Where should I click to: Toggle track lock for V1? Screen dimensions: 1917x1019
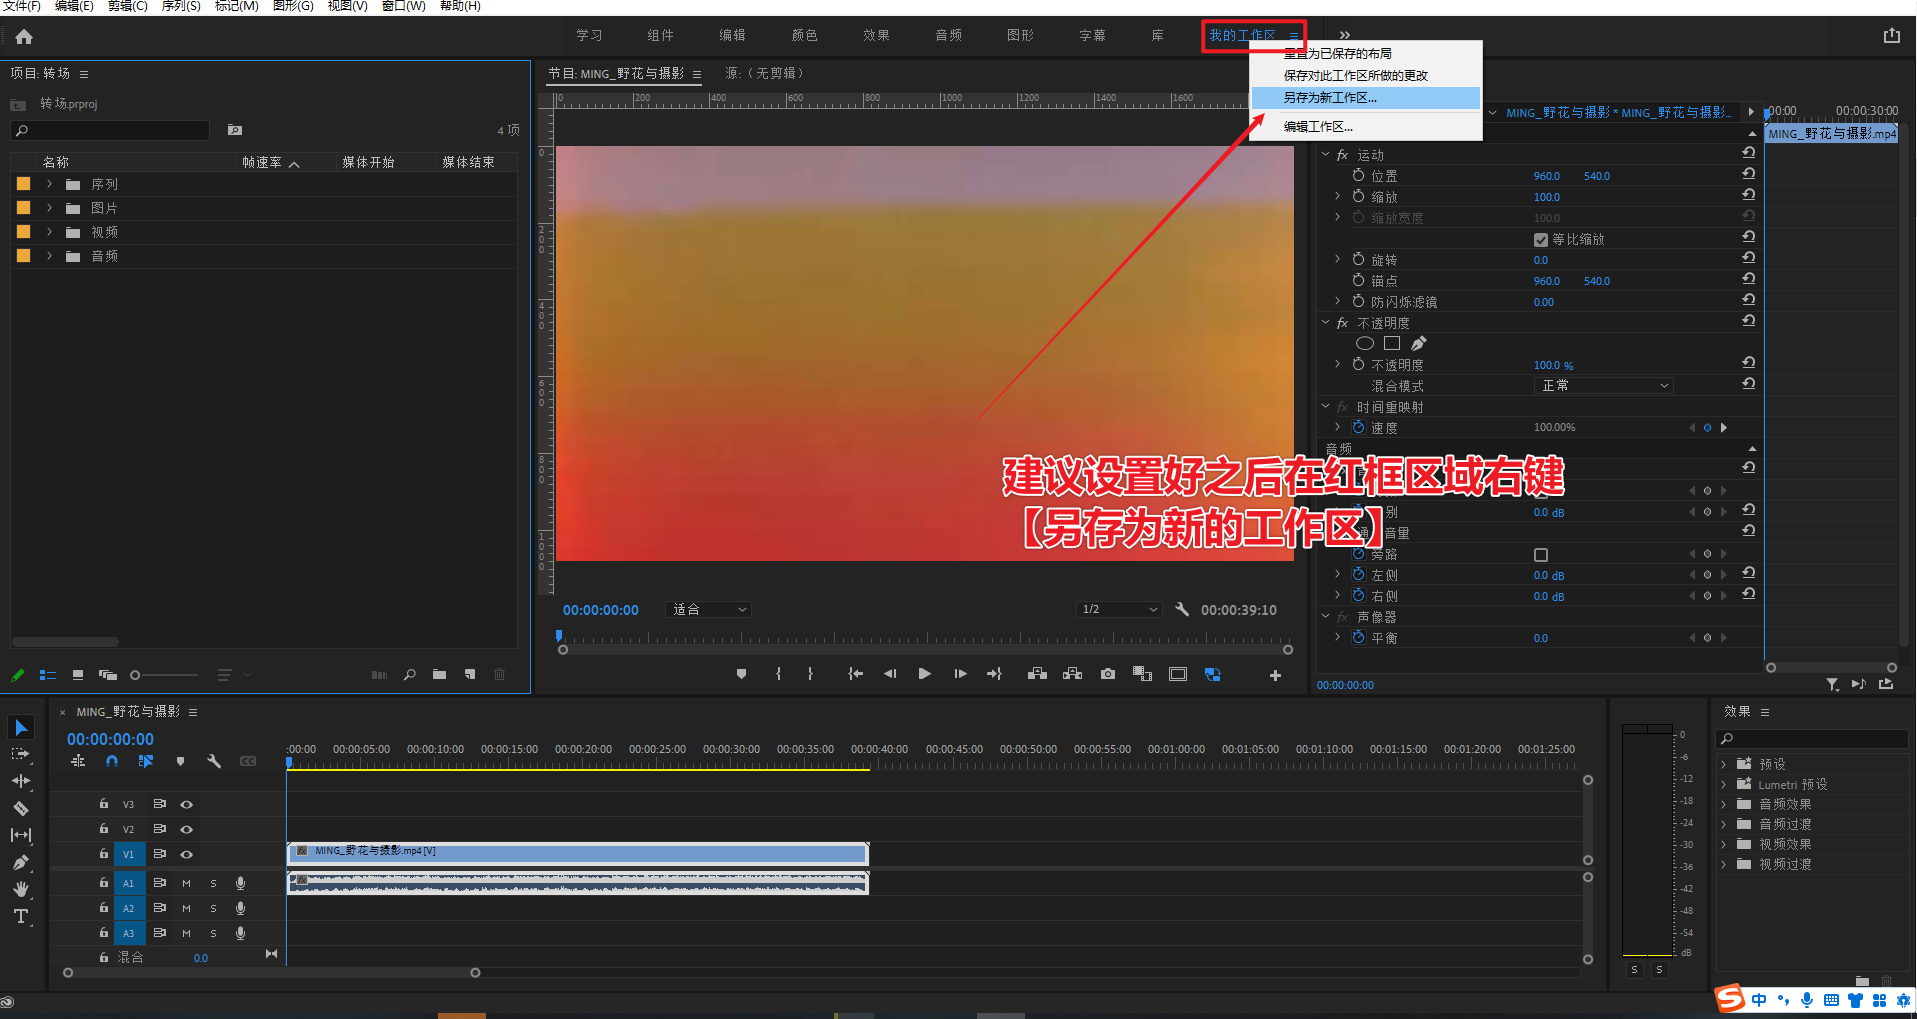pos(103,854)
